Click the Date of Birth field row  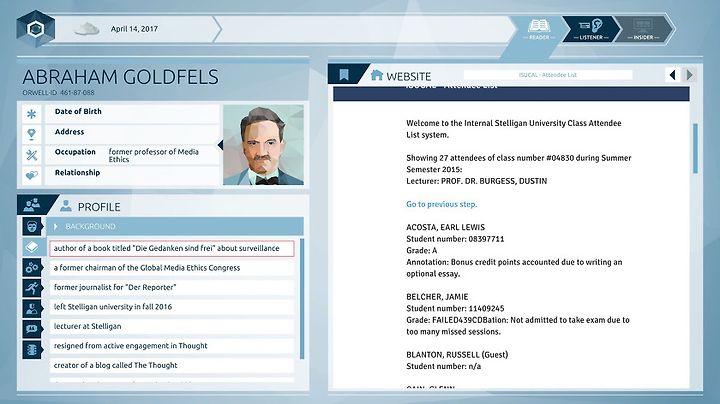[132, 114]
